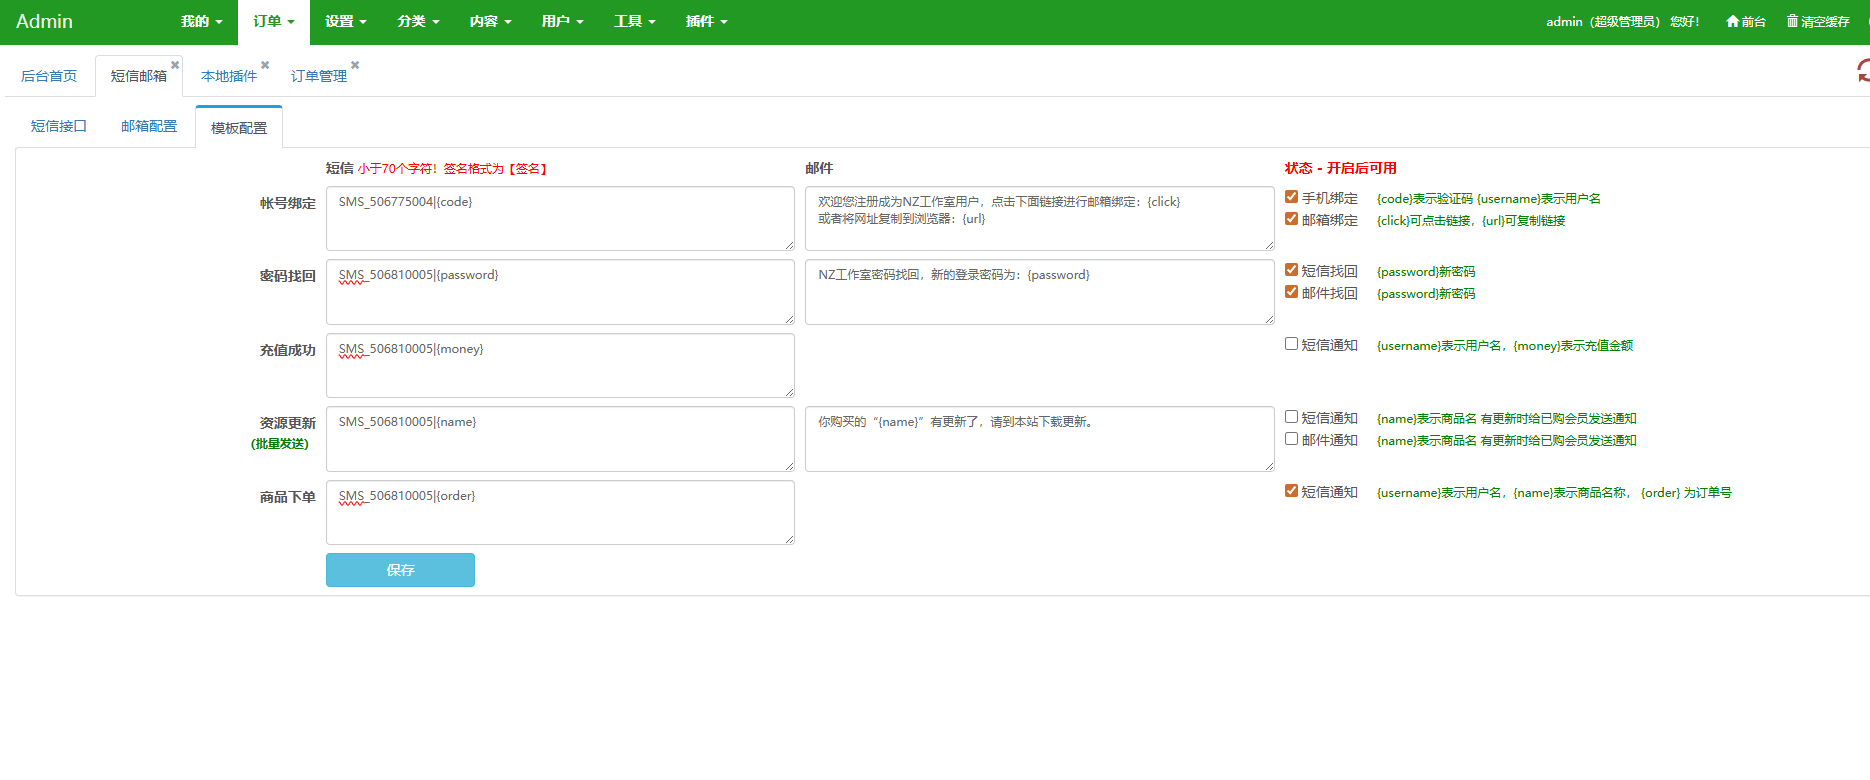Open the 内容 dropdown menu
Viewport: 1870px width, 780px height.
[x=490, y=22]
